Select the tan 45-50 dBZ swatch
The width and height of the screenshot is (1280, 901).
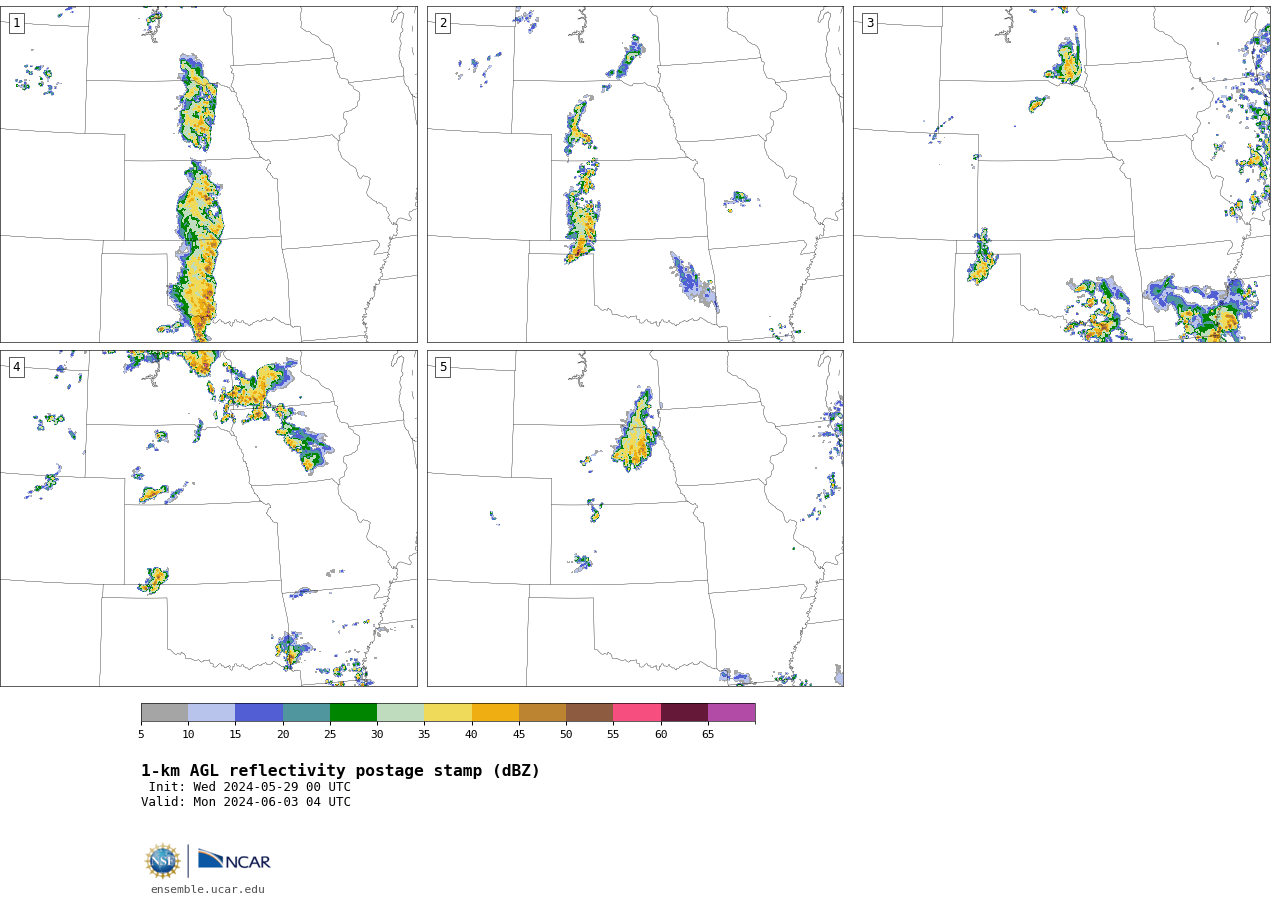(542, 713)
